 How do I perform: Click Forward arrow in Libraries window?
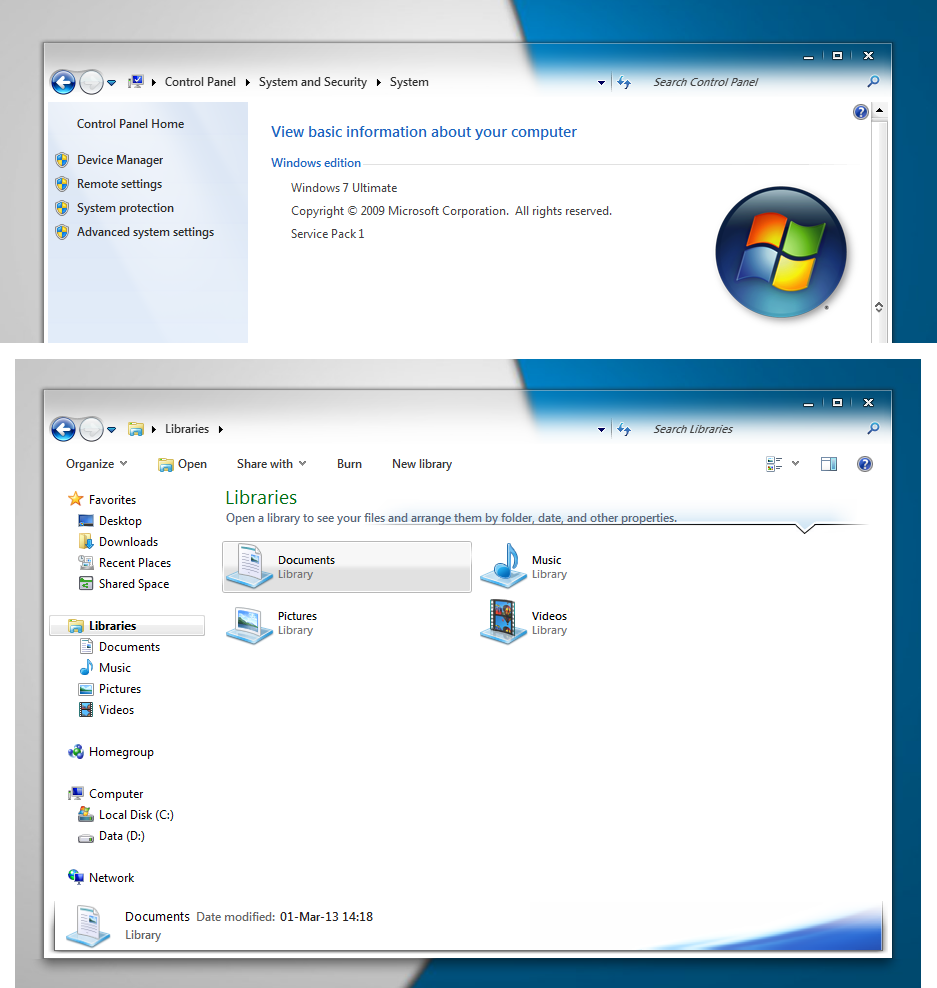coord(92,429)
